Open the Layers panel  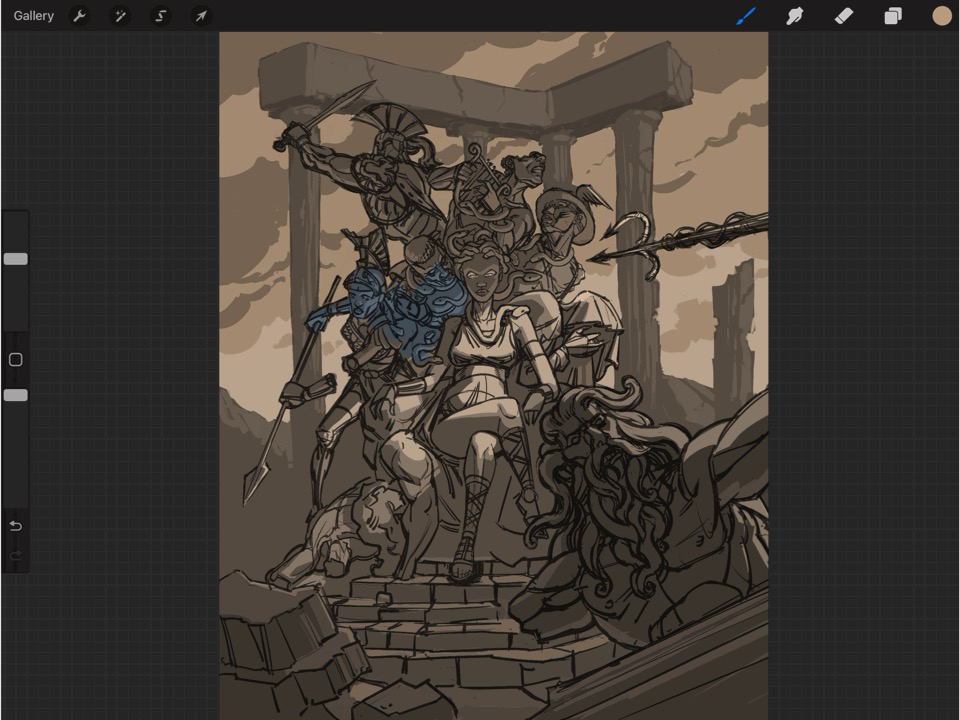click(893, 16)
